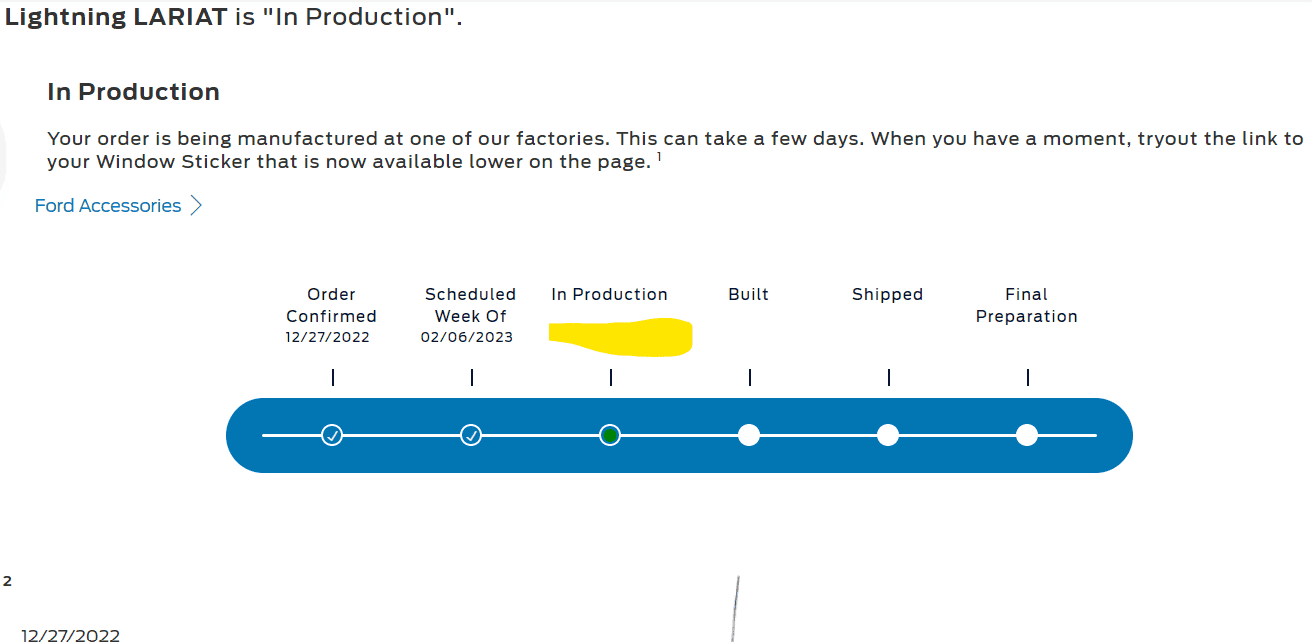Image resolution: width=1312 pixels, height=642 pixels.
Task: Click the Final Preparation step circle
Action: [x=1027, y=435]
